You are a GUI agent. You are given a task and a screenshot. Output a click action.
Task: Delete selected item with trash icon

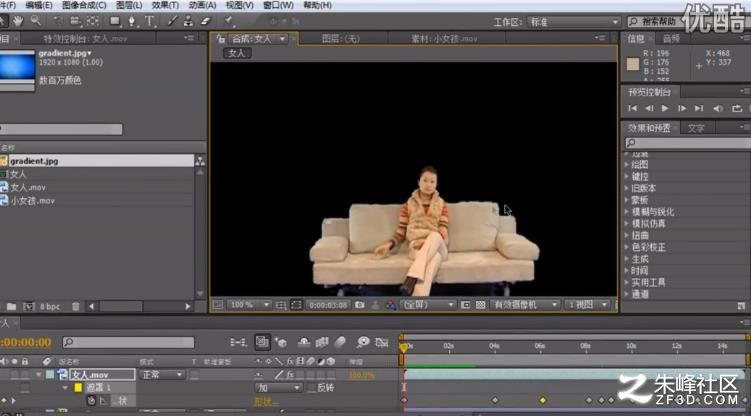coord(75,306)
